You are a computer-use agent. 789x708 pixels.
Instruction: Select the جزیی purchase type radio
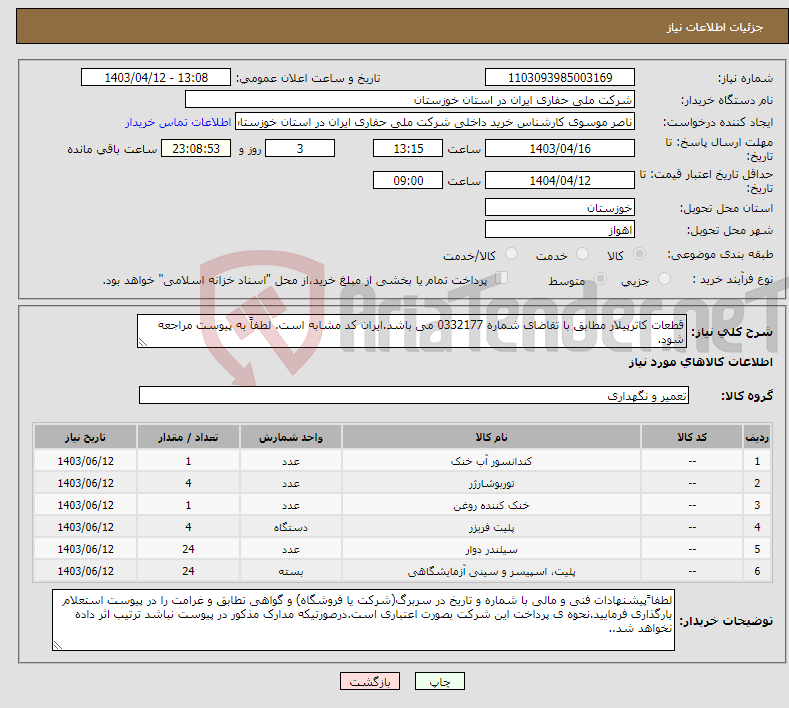click(x=664, y=279)
